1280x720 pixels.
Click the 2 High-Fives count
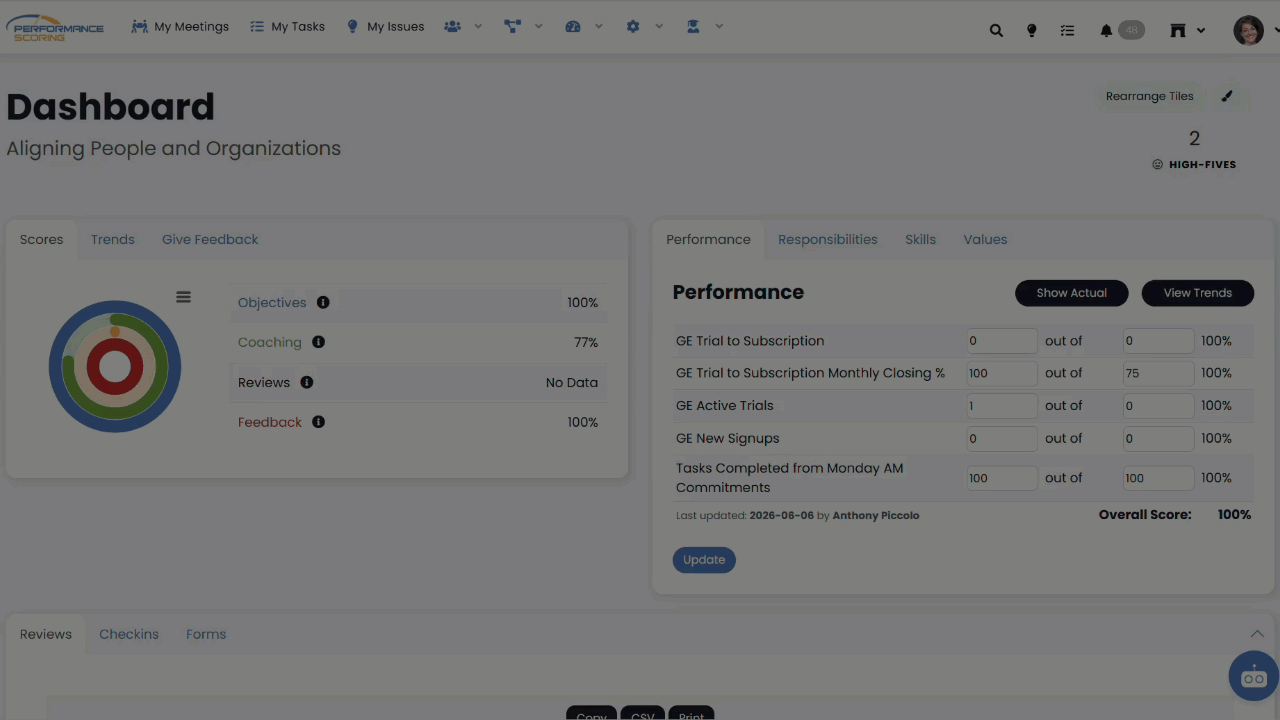tap(1194, 139)
